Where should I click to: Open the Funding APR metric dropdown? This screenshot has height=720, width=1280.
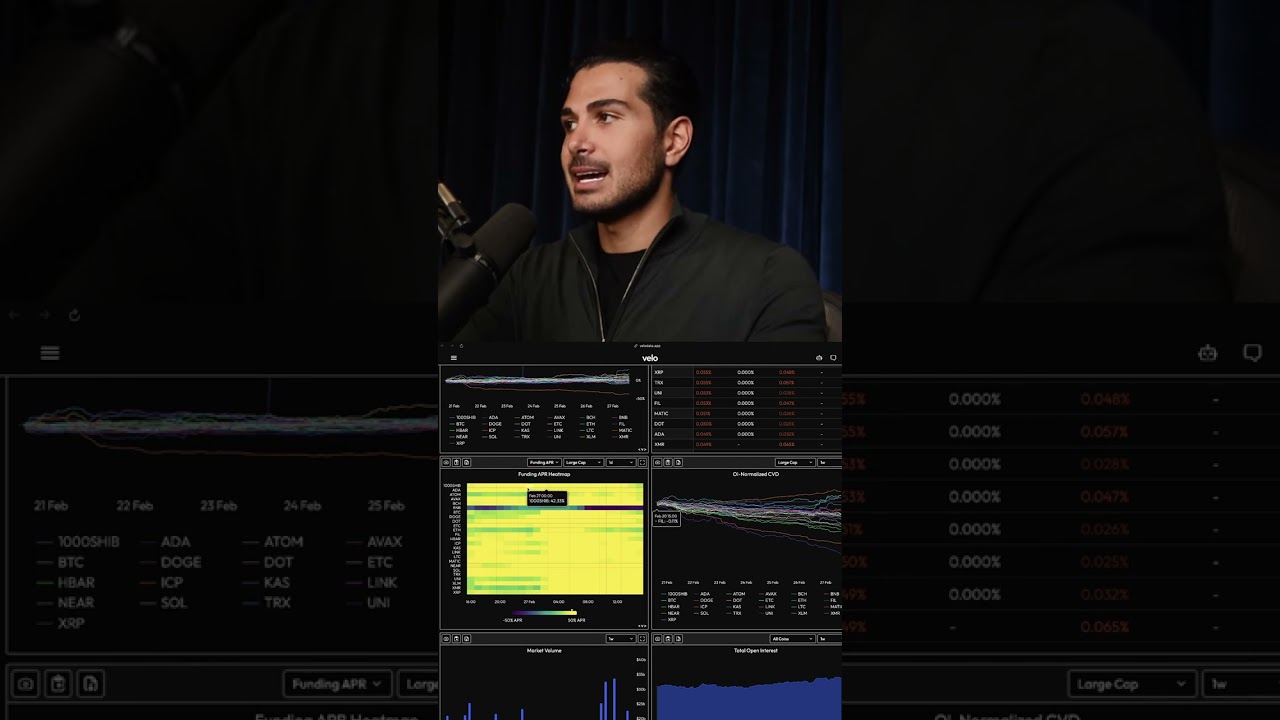[x=544, y=463]
